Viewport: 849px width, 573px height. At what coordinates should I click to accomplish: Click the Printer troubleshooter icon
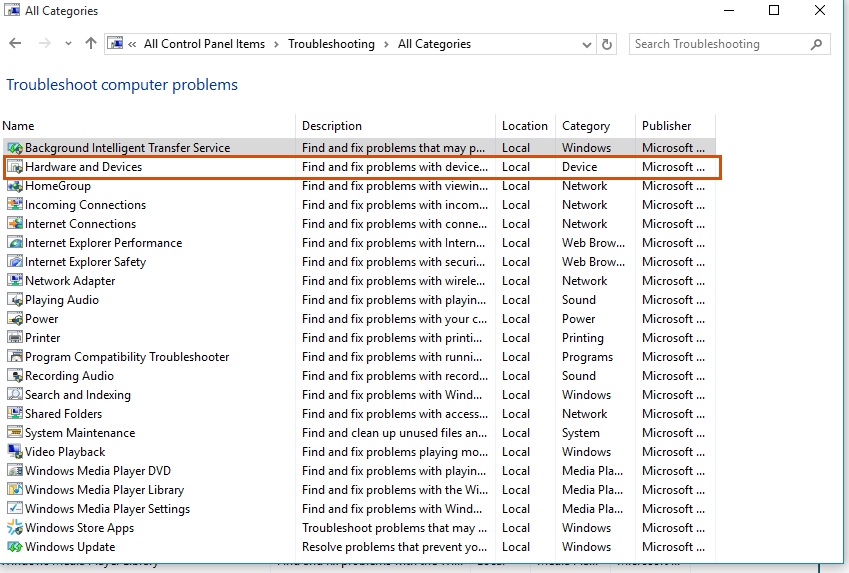(x=15, y=337)
